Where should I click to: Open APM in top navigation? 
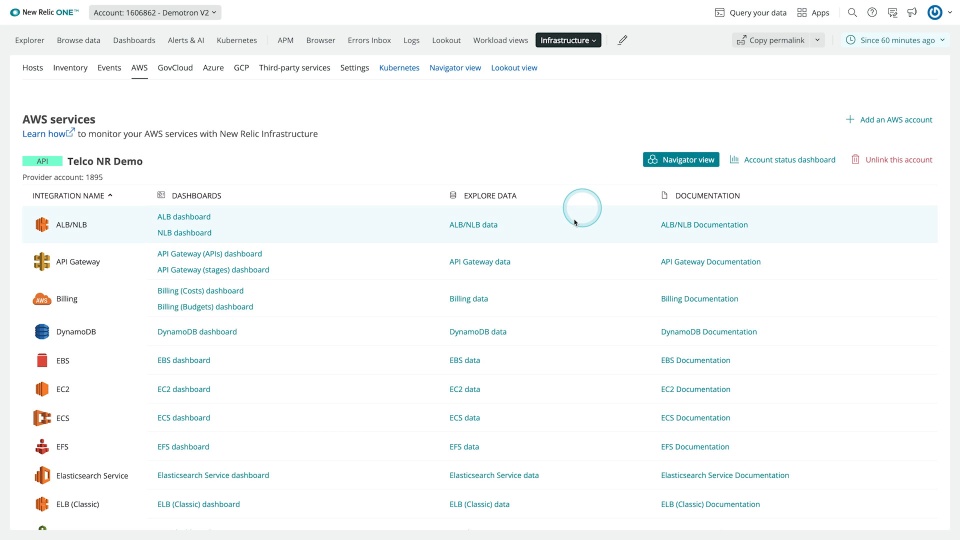(x=285, y=40)
